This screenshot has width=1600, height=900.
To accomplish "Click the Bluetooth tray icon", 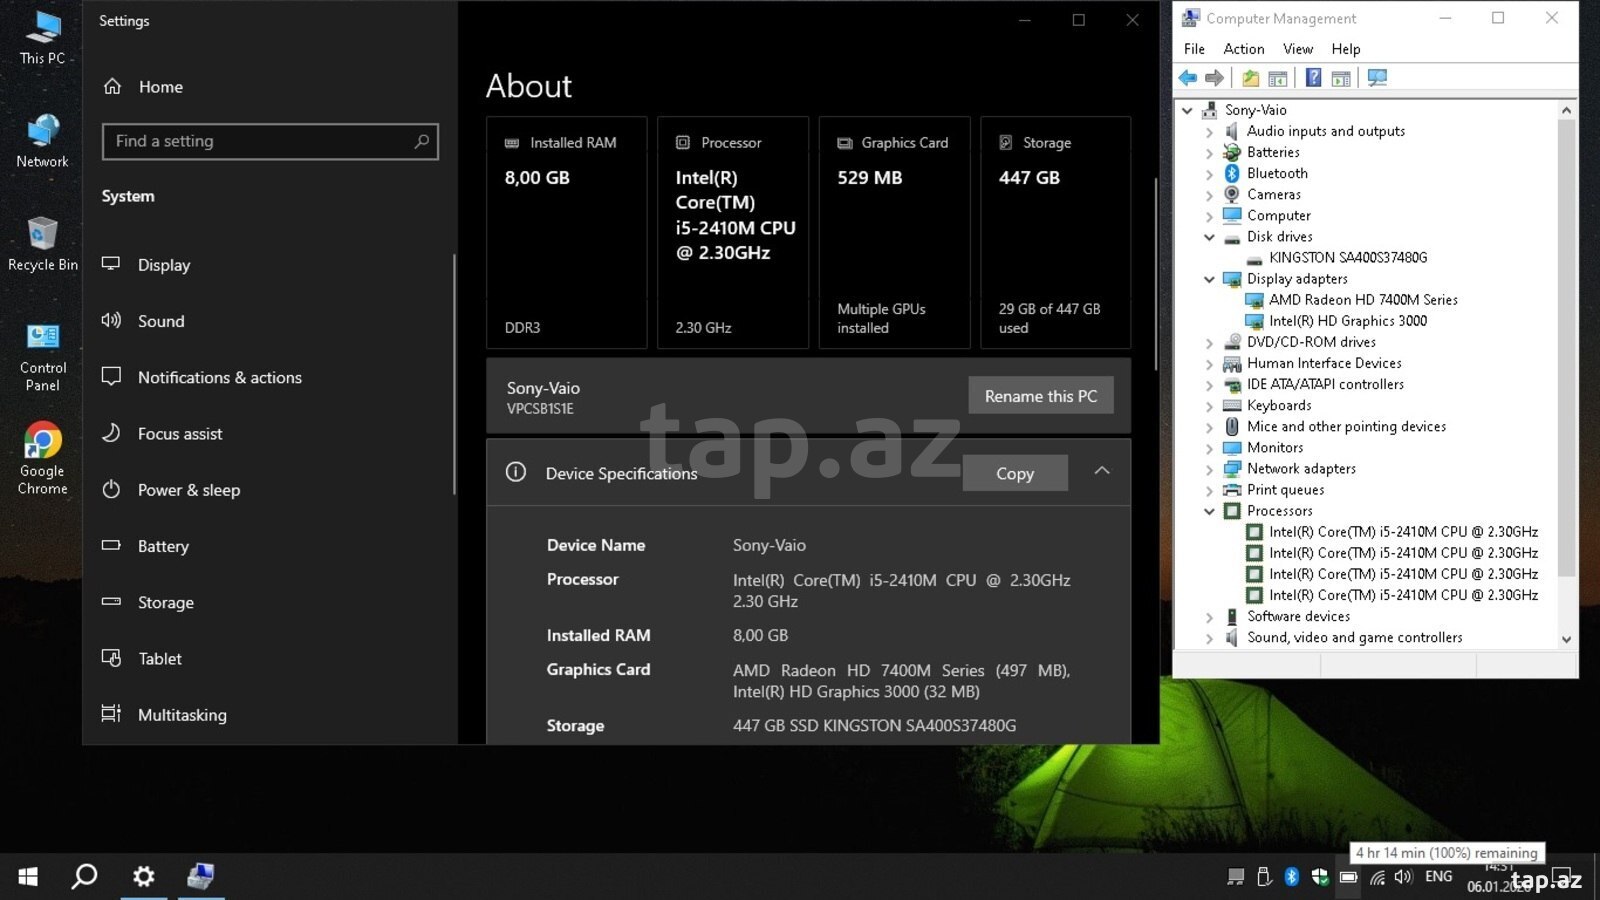I will pyautogui.click(x=1292, y=877).
